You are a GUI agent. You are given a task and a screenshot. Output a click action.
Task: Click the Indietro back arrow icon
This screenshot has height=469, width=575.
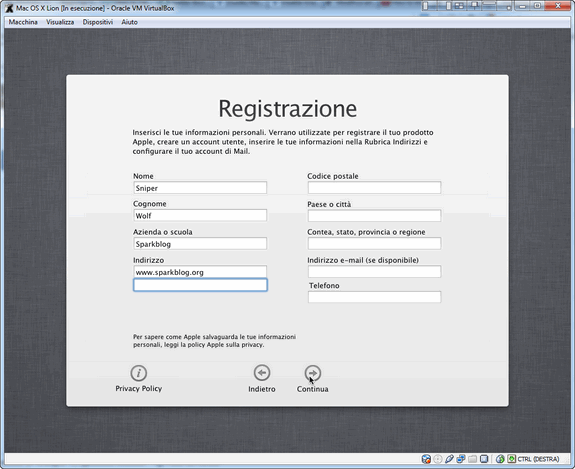pos(262,373)
